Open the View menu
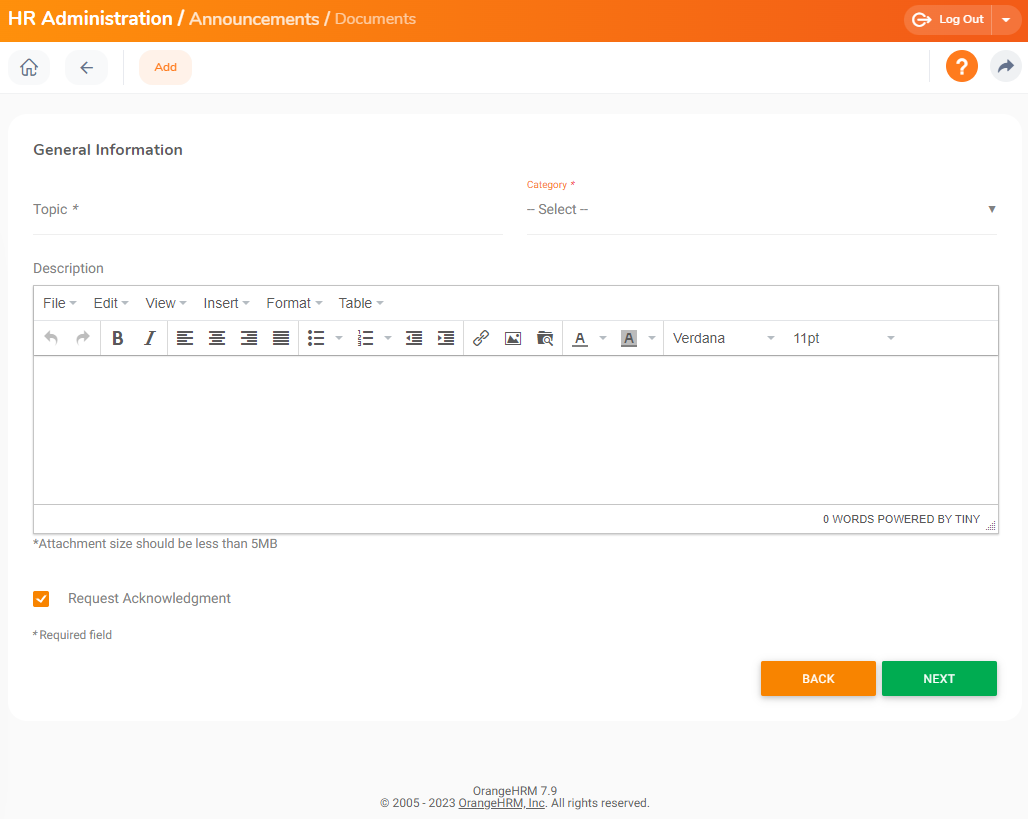 tap(166, 303)
